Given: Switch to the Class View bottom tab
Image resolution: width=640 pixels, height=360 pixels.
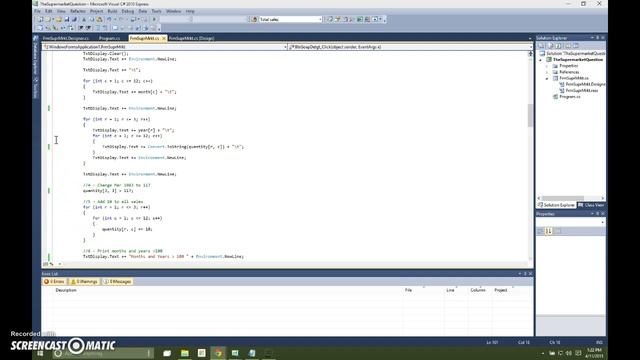Looking at the screenshot, I should (591, 205).
